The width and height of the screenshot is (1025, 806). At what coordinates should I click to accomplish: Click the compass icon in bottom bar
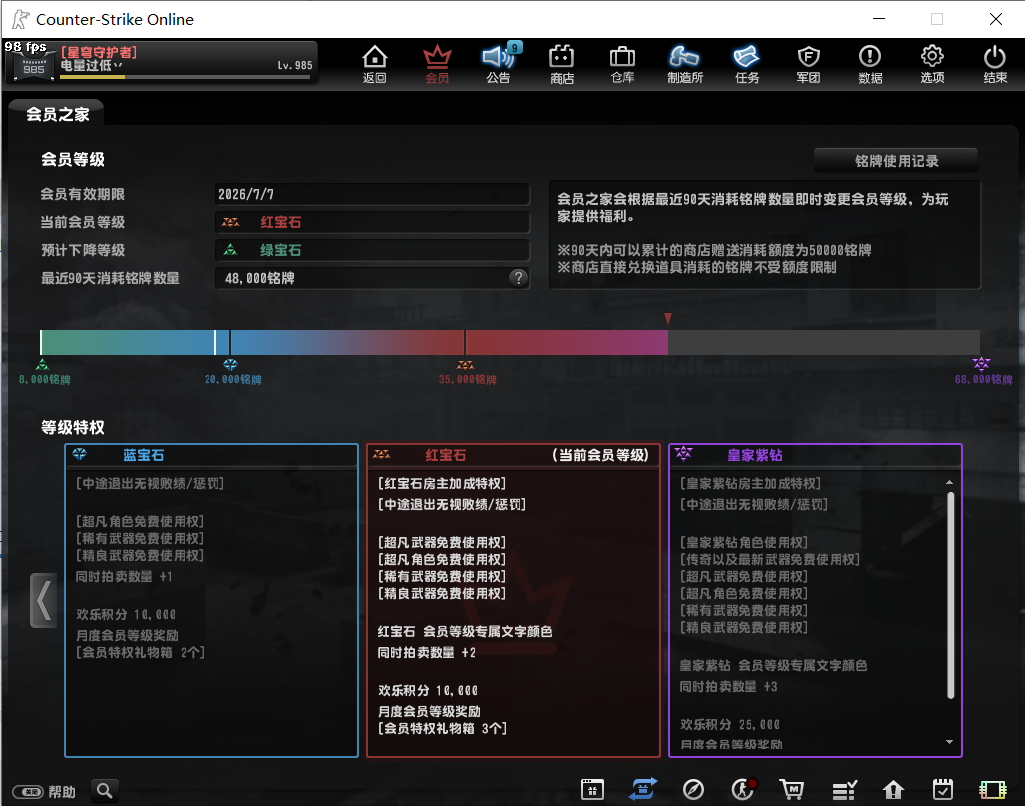pyautogui.click(x=693, y=790)
